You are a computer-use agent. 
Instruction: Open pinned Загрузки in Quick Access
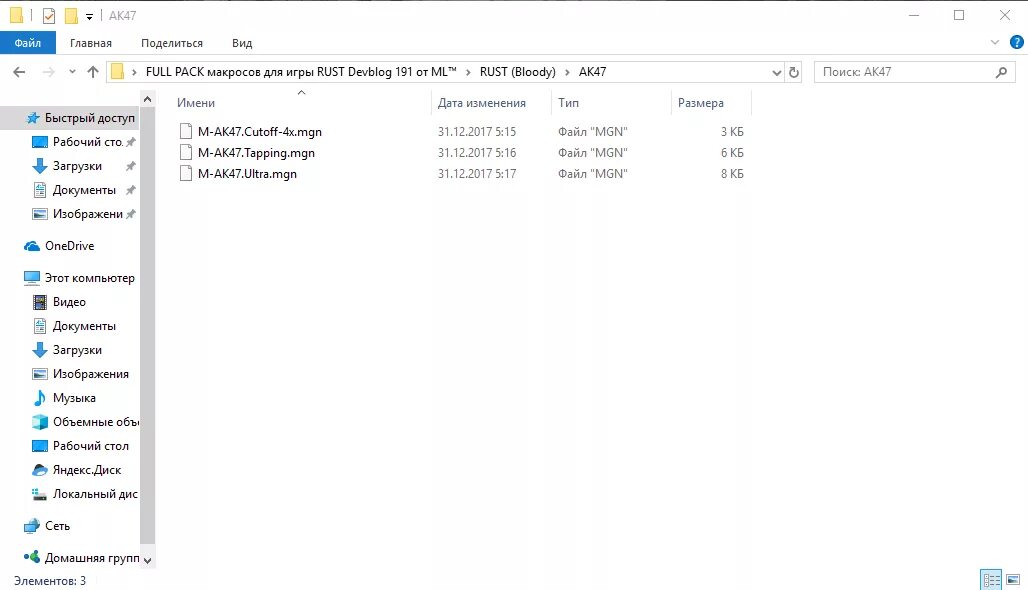[77, 166]
